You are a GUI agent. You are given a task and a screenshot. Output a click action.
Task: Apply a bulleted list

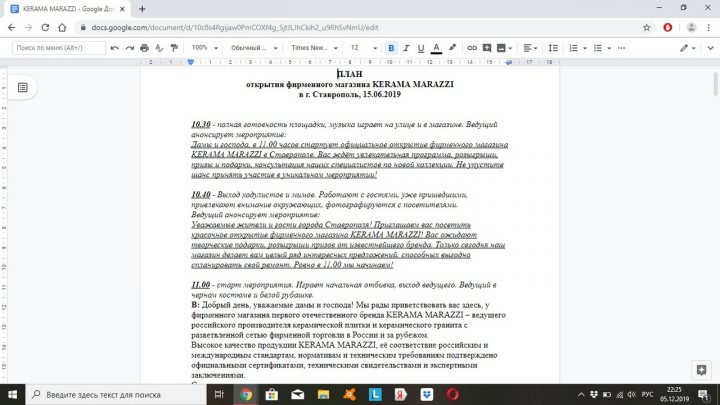pos(597,48)
